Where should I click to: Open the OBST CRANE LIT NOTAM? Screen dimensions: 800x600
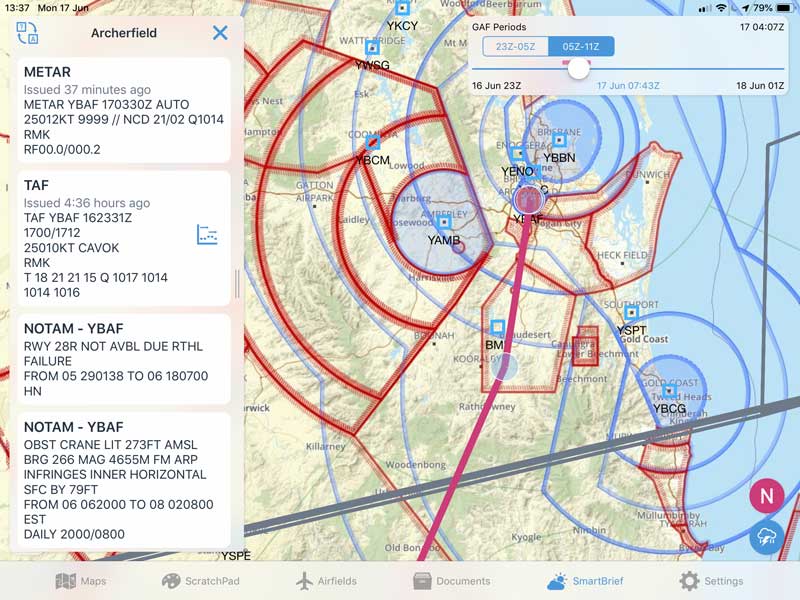[x=124, y=481]
